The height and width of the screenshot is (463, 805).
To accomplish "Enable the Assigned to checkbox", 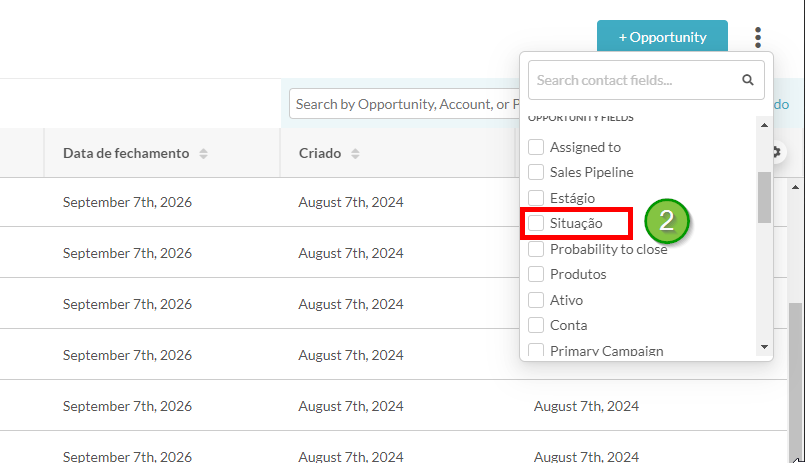I will pos(536,147).
